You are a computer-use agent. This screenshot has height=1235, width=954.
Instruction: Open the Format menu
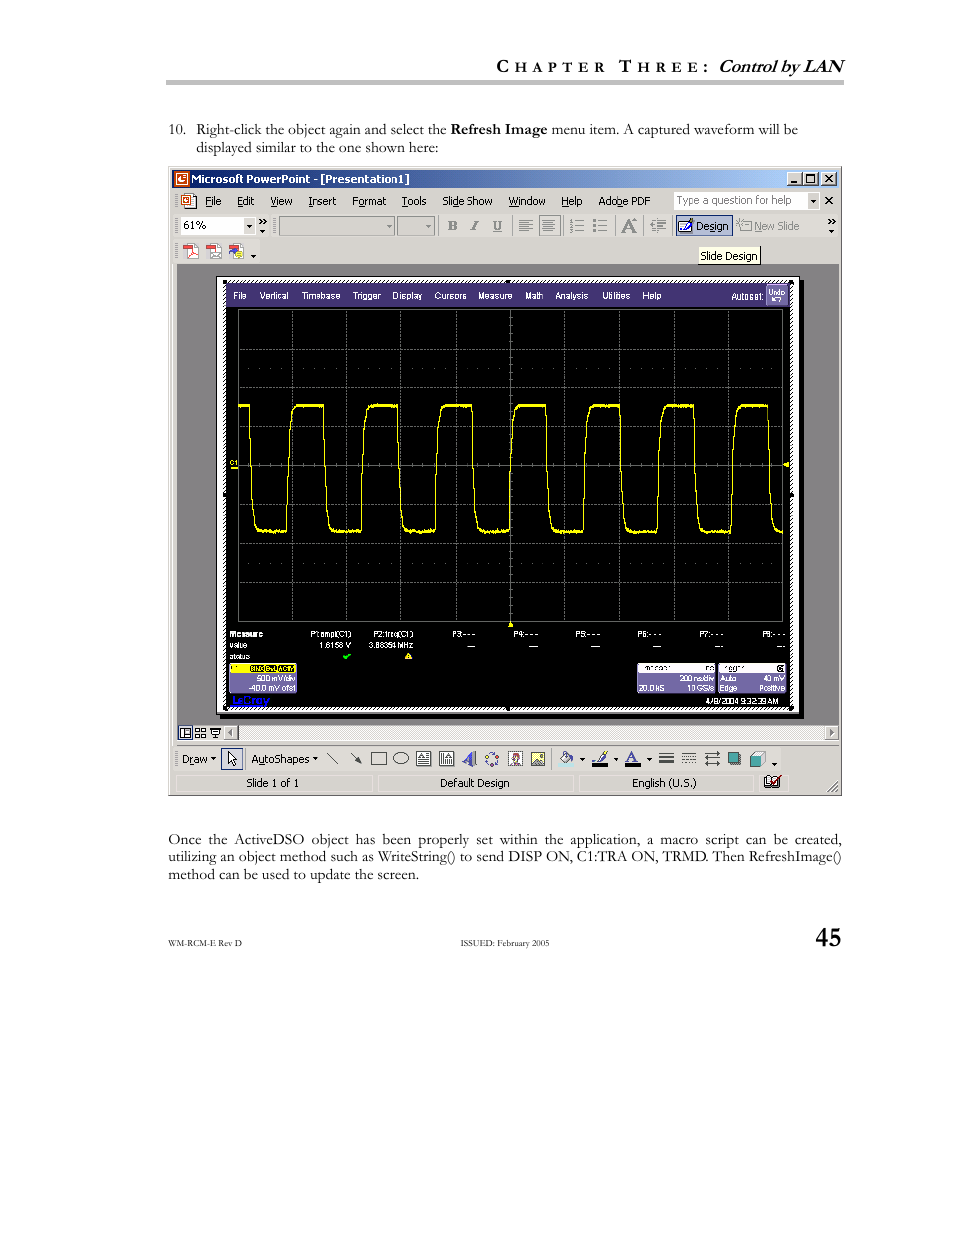(369, 201)
